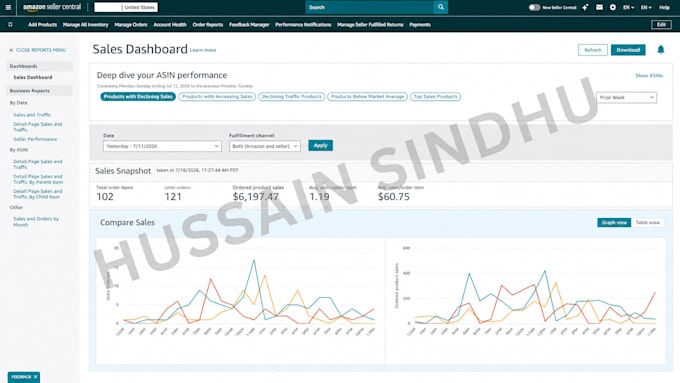This screenshot has width=680, height=383.
Task: Open Payments in the nav bar
Action: click(420, 25)
